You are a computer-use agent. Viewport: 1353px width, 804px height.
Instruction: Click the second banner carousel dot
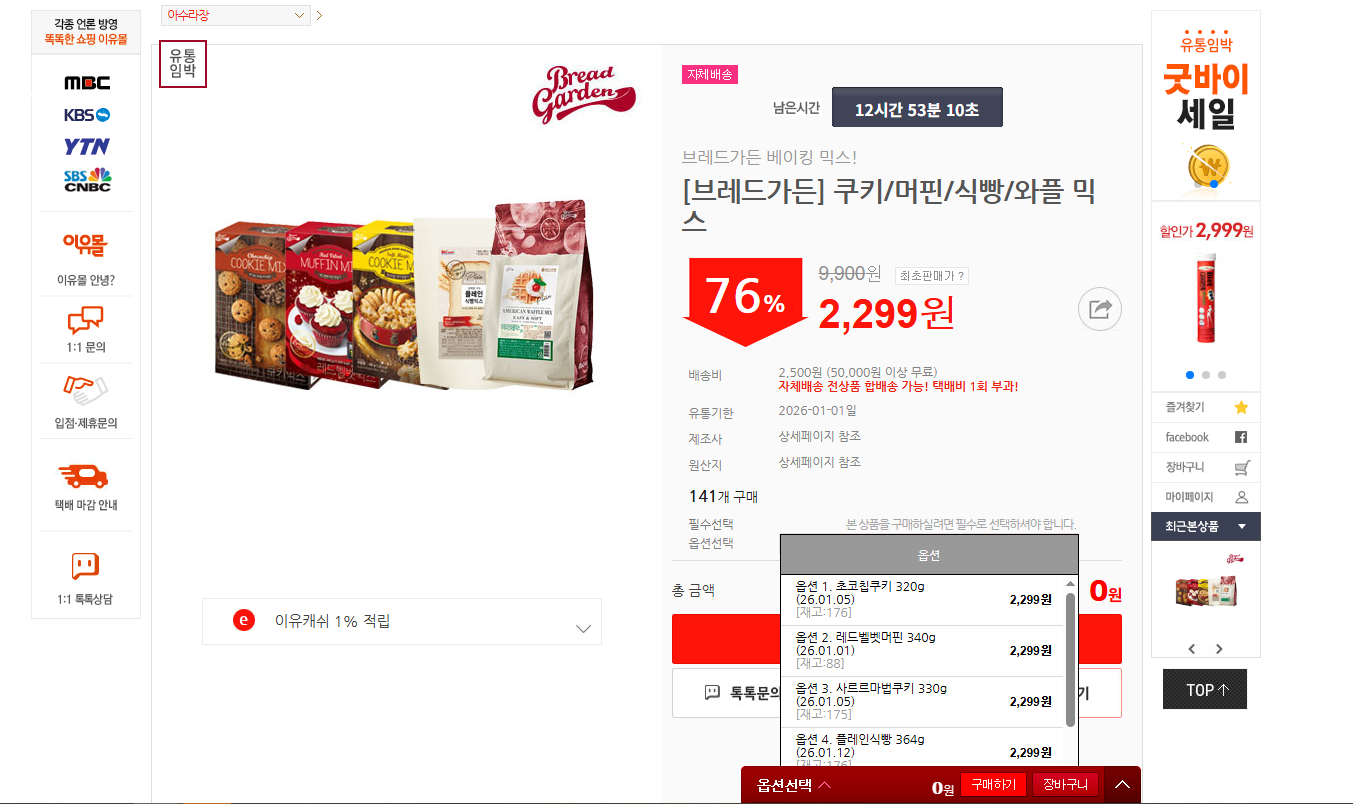[x=1206, y=375]
